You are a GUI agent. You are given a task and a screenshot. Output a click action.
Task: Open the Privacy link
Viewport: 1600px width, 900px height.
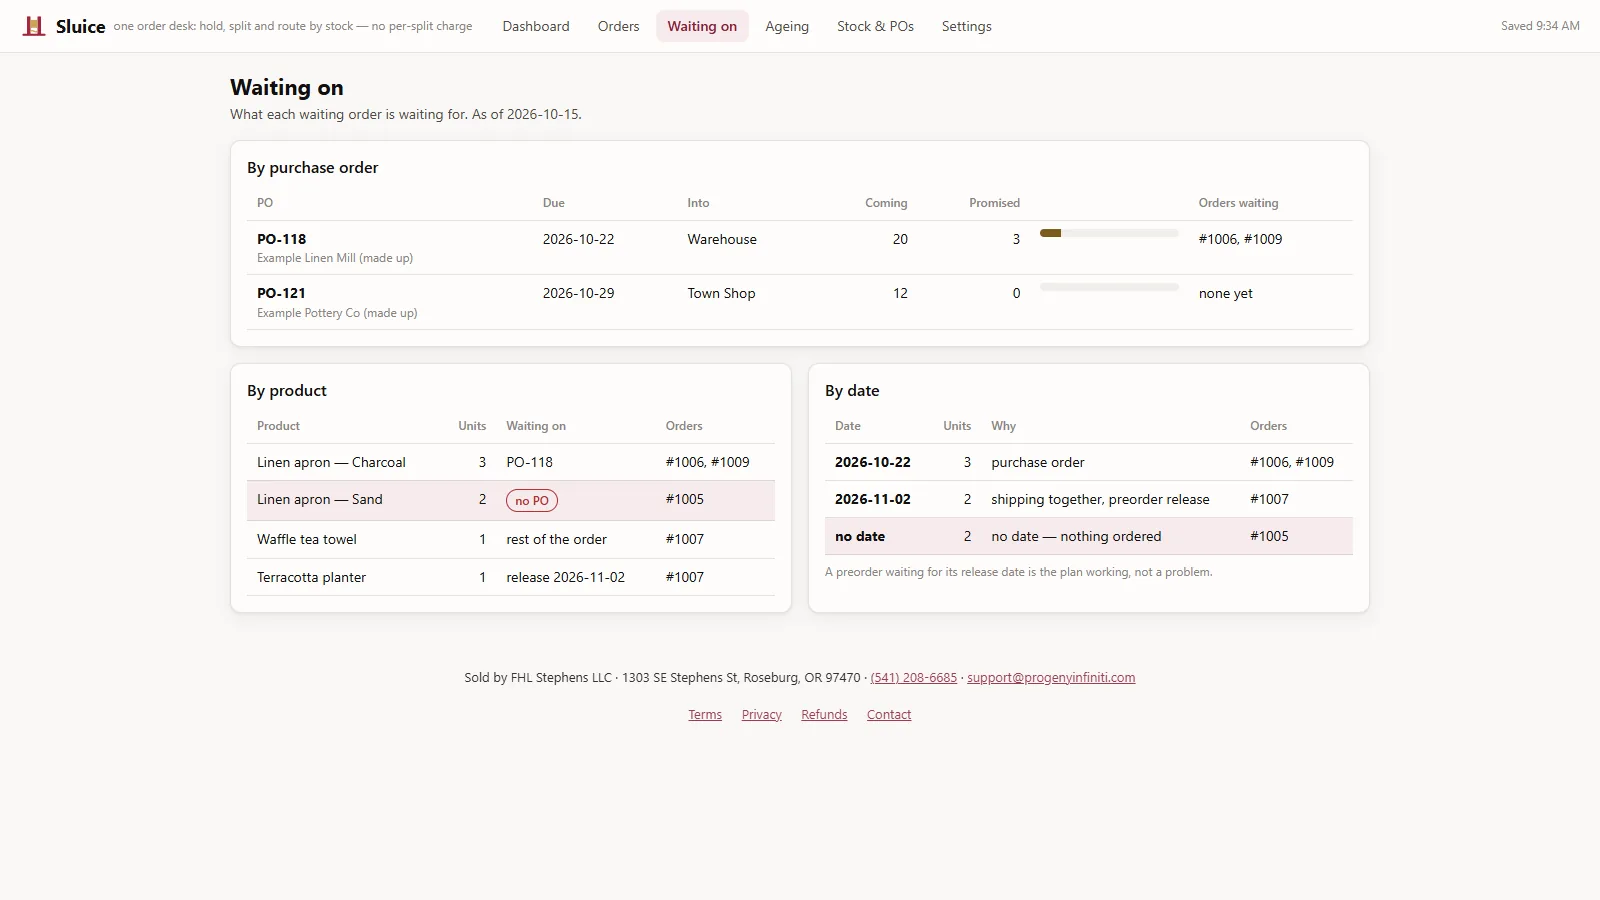click(x=761, y=714)
